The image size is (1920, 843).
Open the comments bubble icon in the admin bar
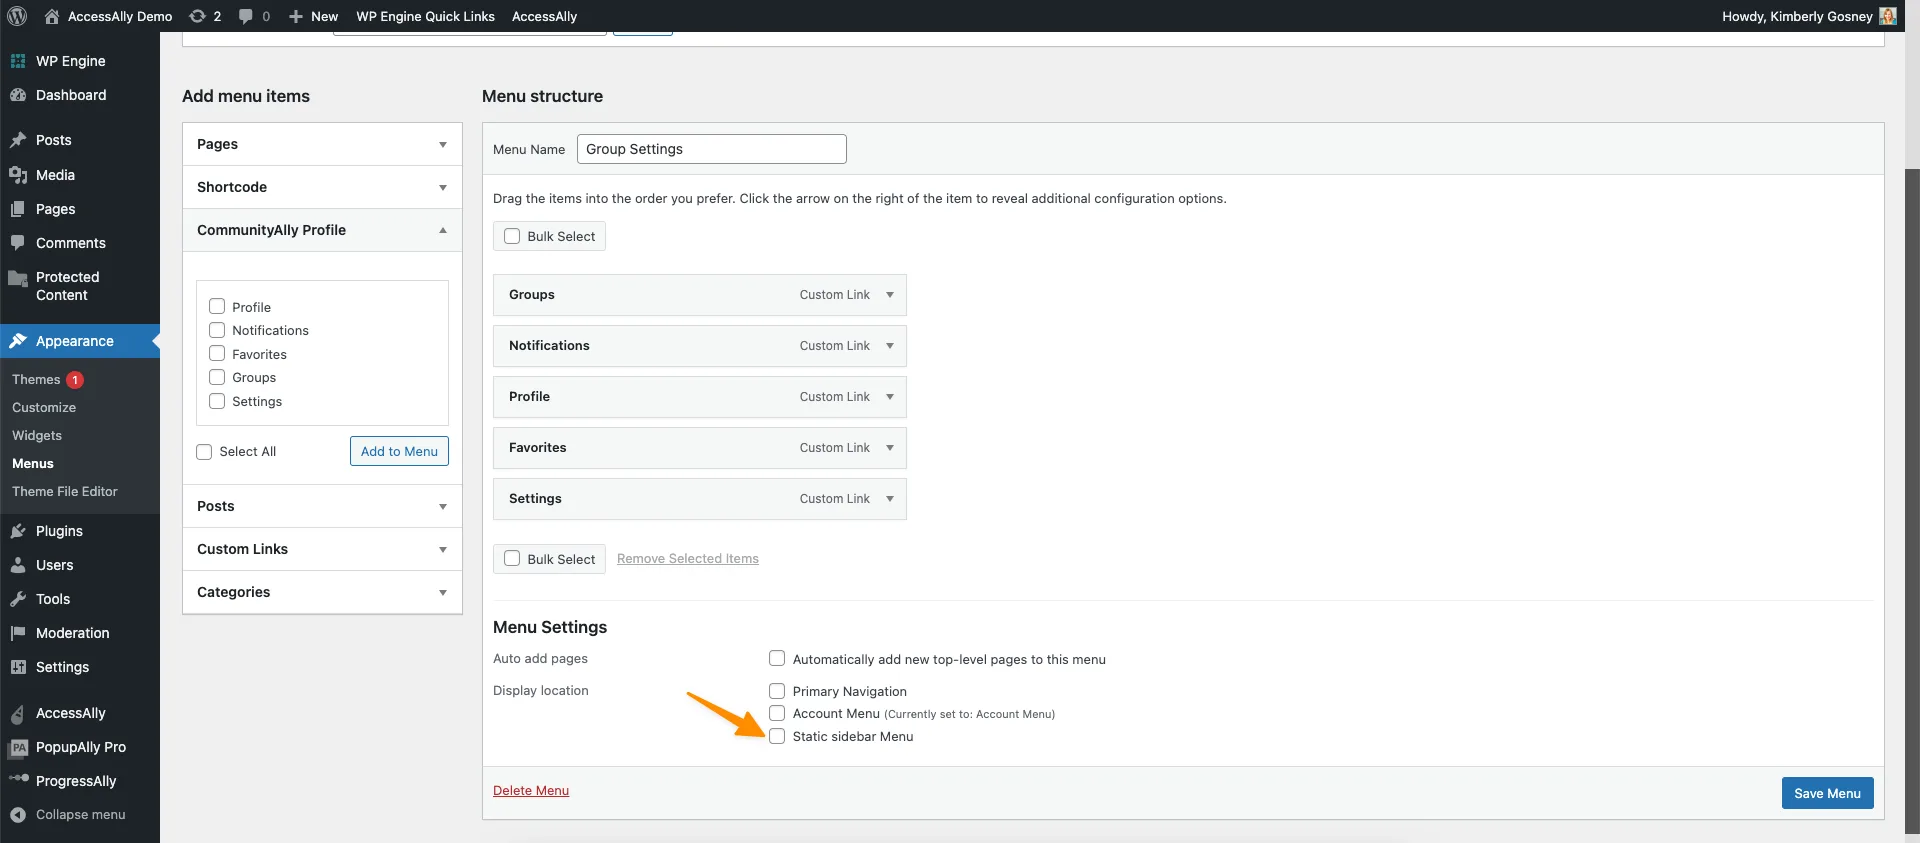[246, 16]
